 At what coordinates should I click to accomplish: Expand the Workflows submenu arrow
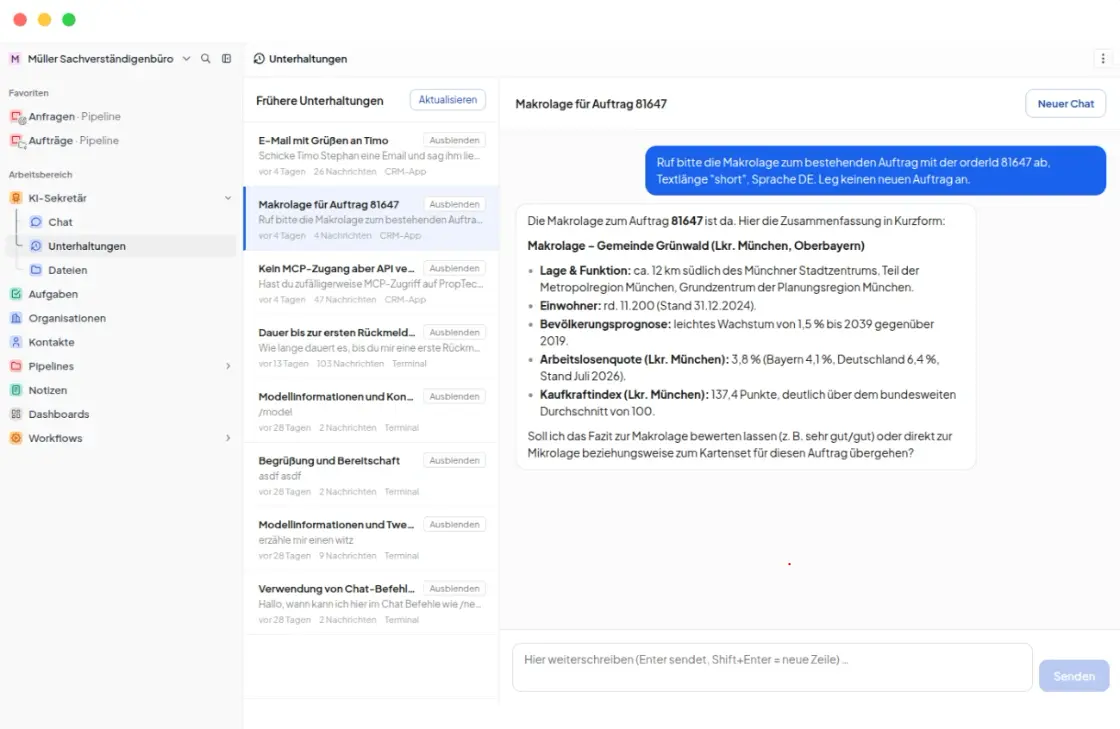tap(228, 438)
